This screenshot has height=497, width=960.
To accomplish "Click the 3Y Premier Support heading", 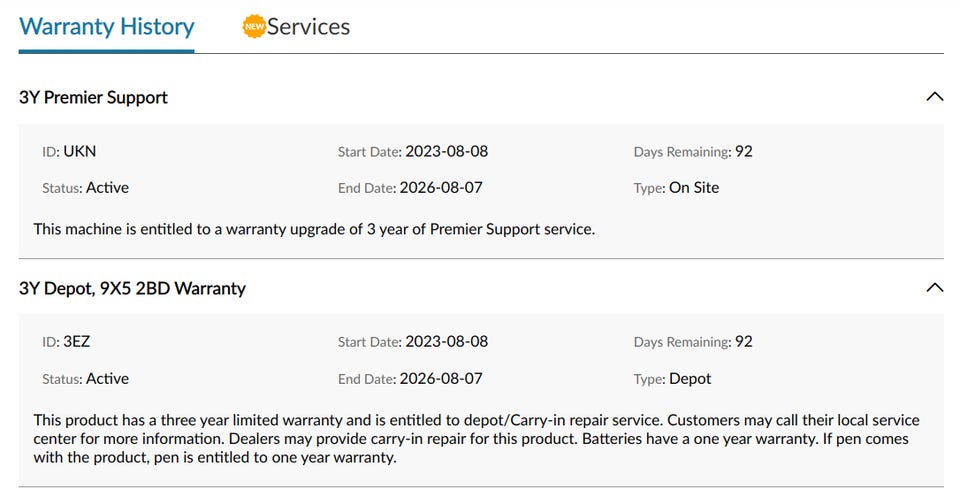I will tap(93, 98).
